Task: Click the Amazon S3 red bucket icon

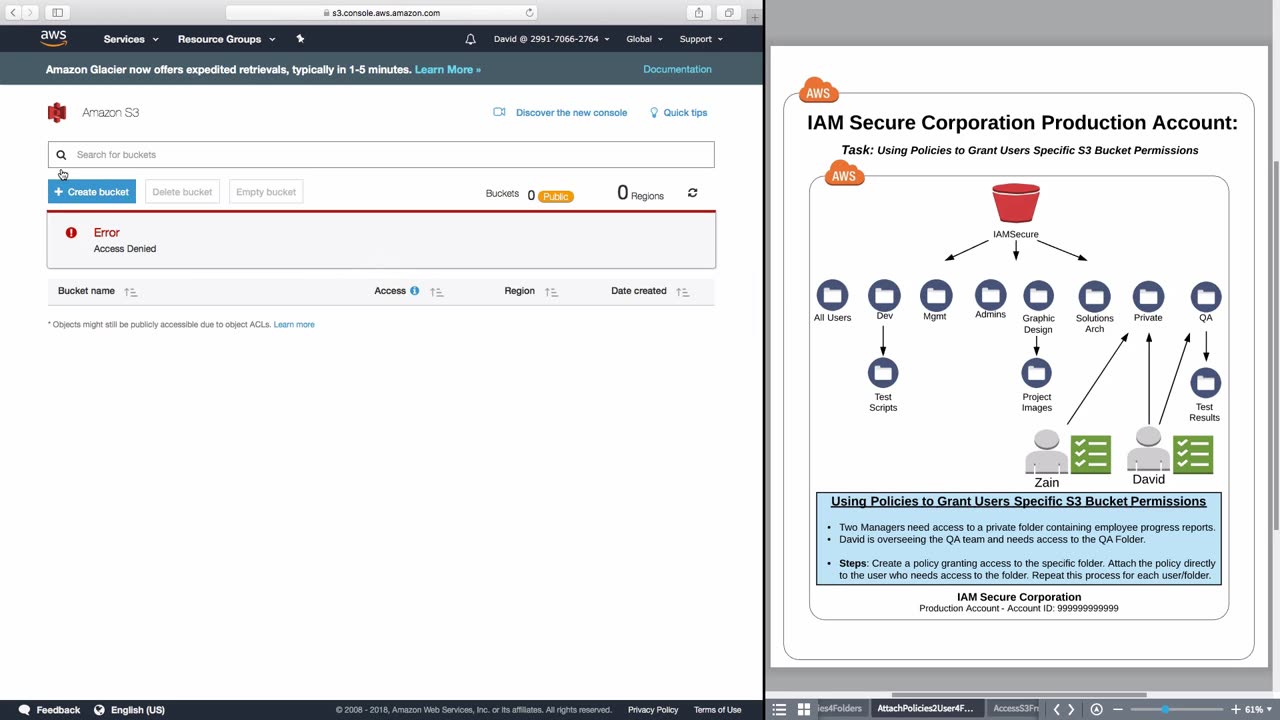Action: (x=57, y=112)
